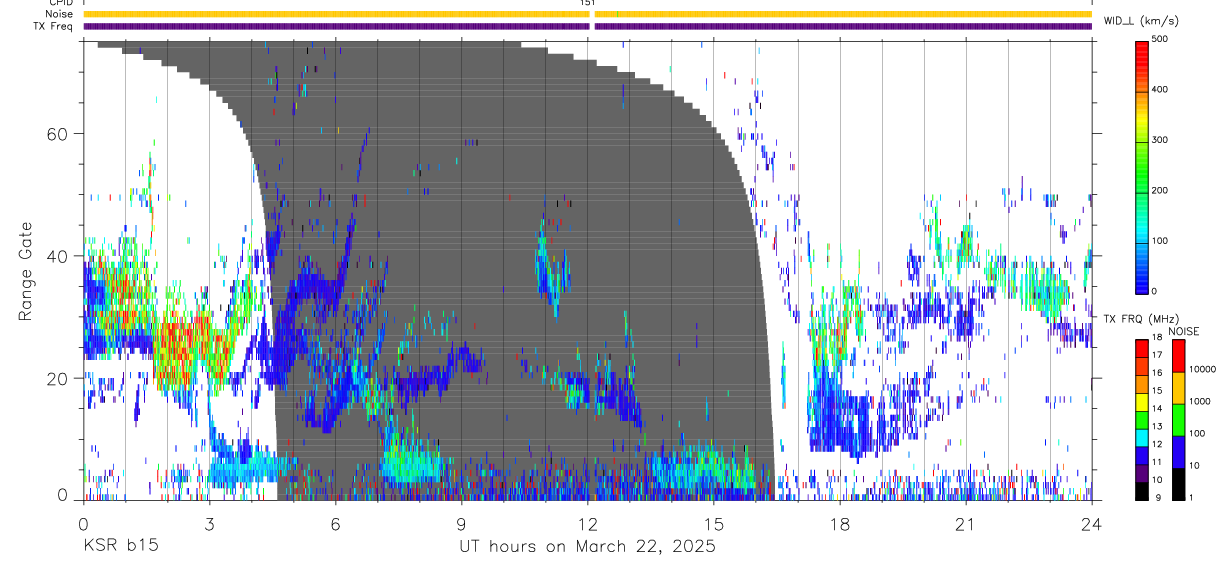Click the 'TX Freq' row label at top left
This screenshot has height=567, width=1228.
(x=55, y=26)
